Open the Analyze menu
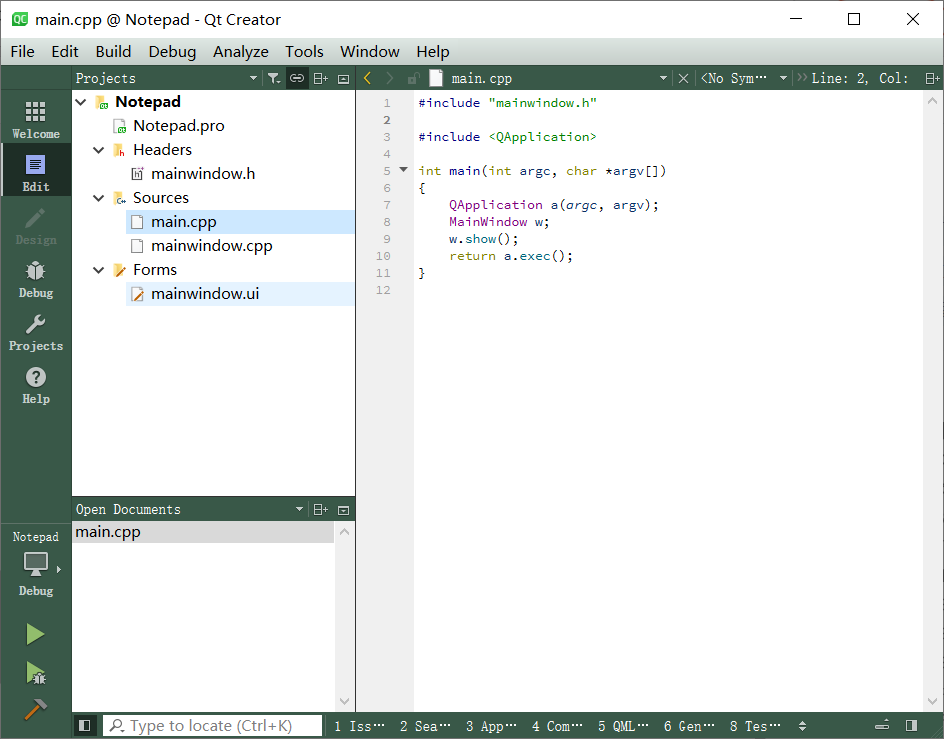The height and width of the screenshot is (739, 944). point(240,52)
